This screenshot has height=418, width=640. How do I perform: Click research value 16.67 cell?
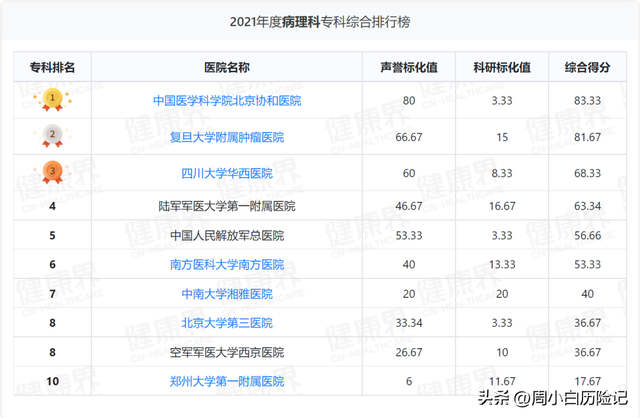pyautogui.click(x=502, y=206)
